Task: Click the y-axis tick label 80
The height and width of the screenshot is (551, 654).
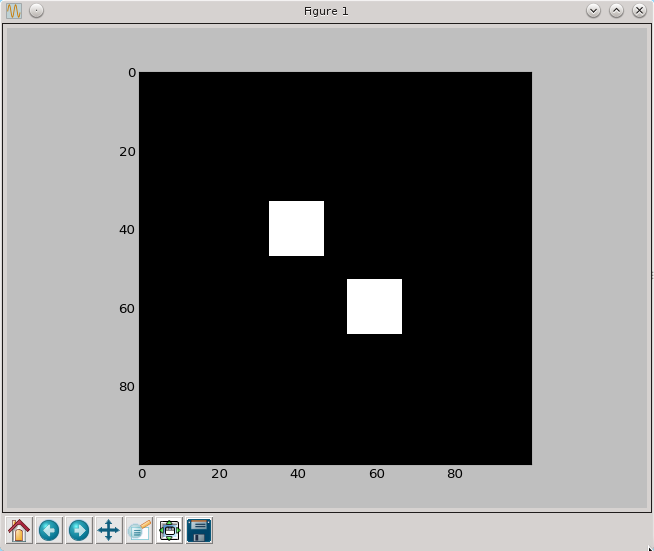Action: (128, 387)
